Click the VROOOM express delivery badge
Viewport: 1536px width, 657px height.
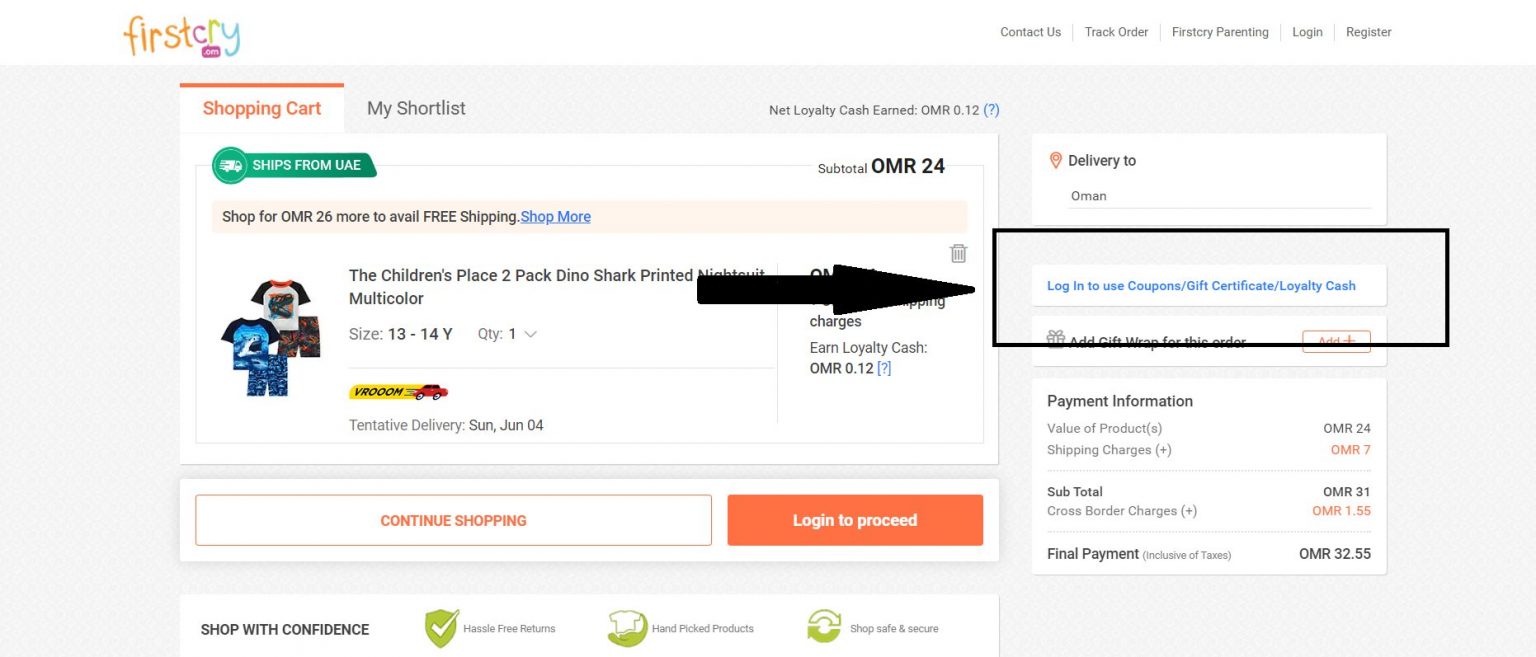coord(398,391)
